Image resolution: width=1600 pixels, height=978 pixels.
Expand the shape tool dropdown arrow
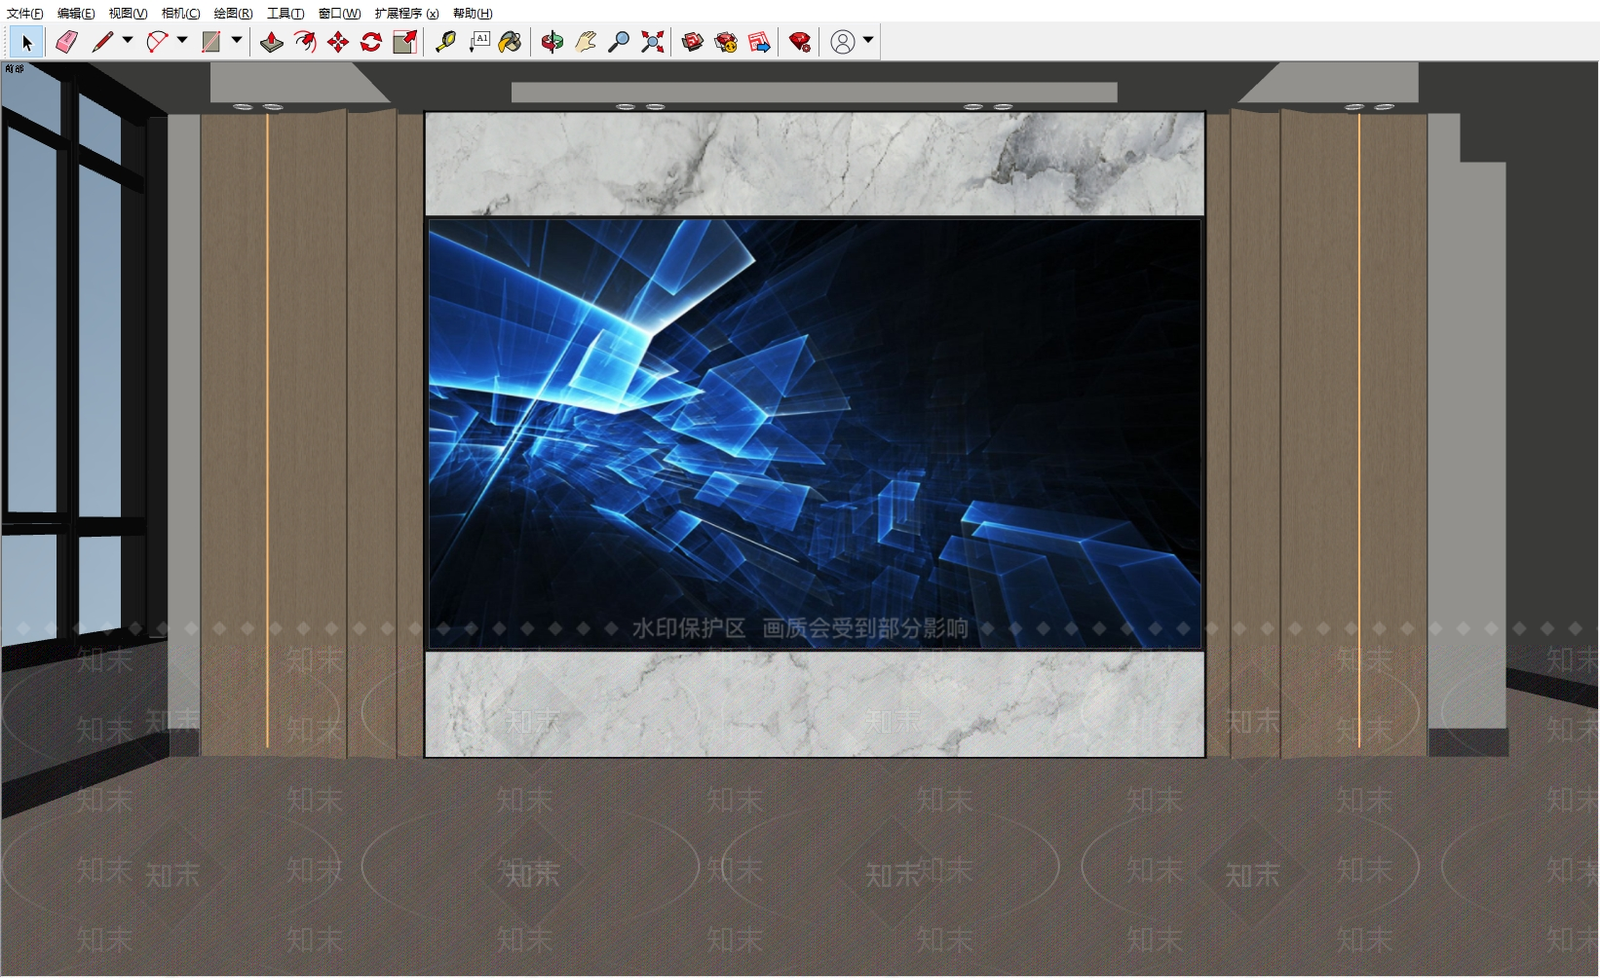click(237, 41)
